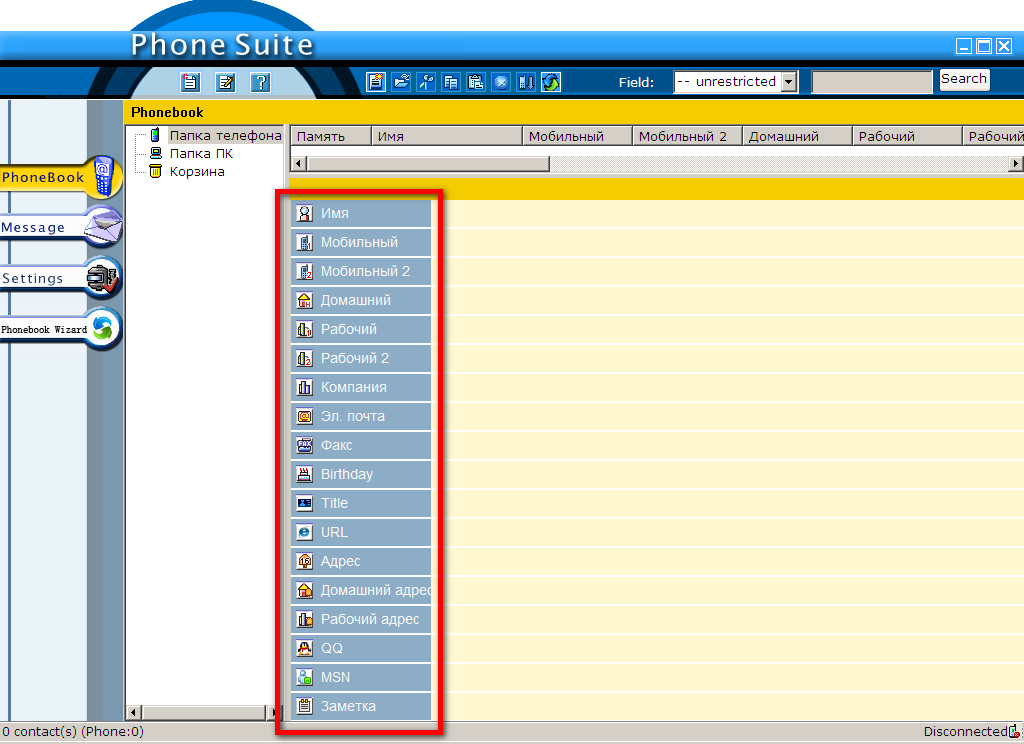The width and height of the screenshot is (1024, 744).
Task: Select the Папка ПК tree folder
Action: [200, 153]
